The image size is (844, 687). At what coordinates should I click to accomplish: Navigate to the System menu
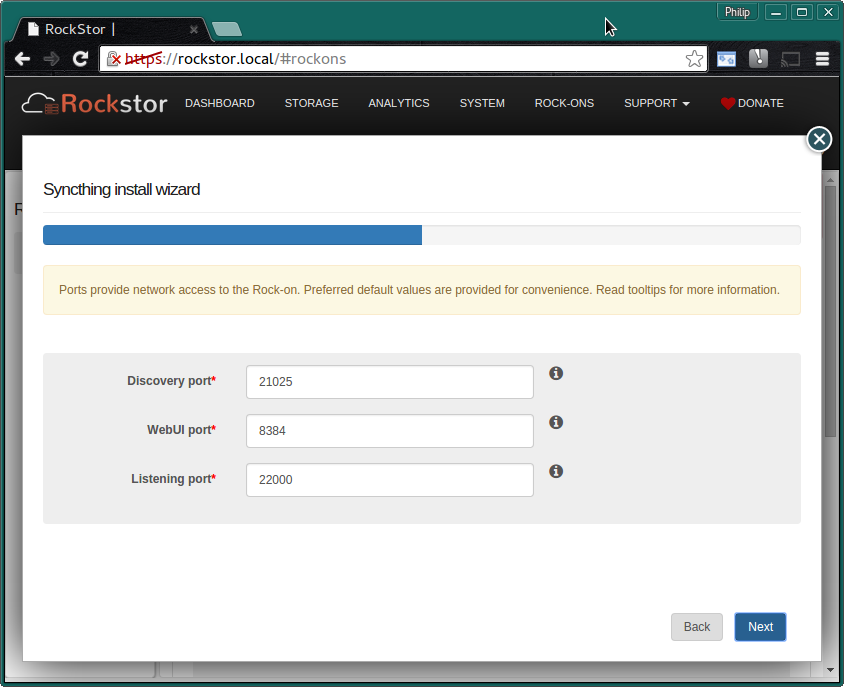tap(482, 103)
